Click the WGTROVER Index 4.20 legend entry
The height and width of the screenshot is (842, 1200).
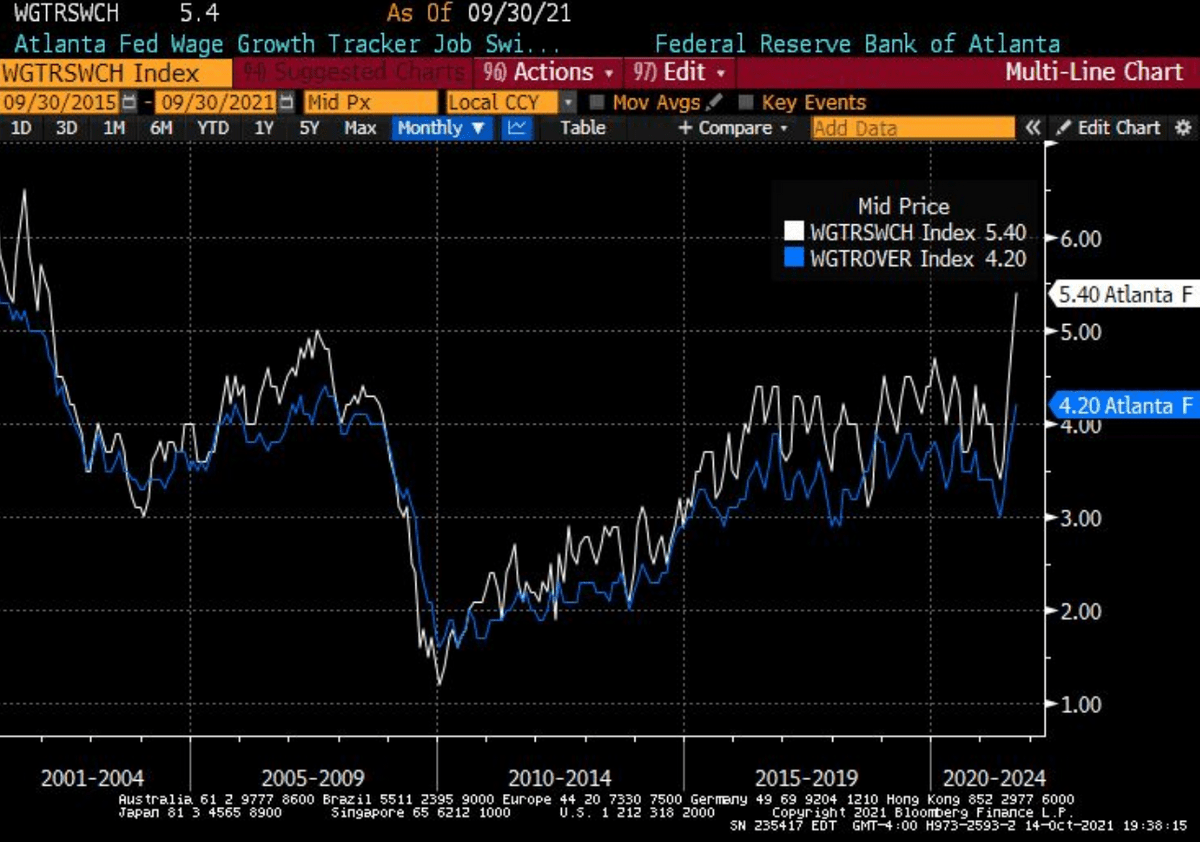click(x=918, y=258)
